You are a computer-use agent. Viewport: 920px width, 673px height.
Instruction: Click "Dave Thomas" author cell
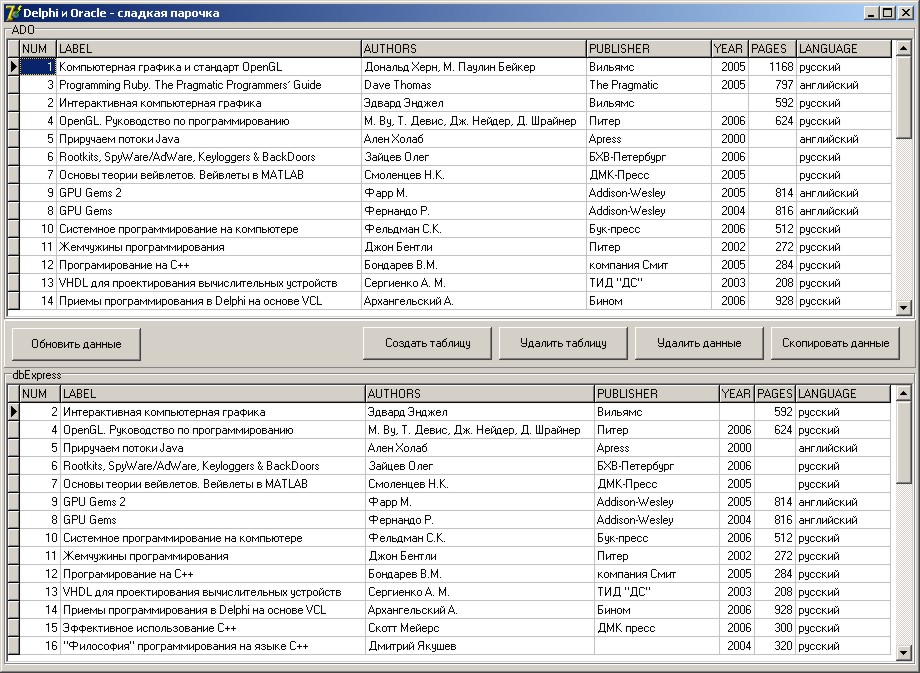coord(474,85)
